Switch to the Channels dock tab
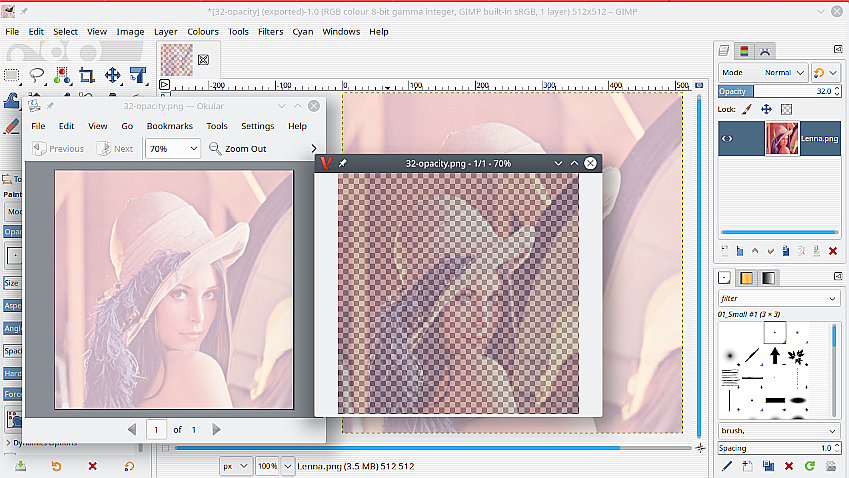This screenshot has height=478, width=849. [x=744, y=51]
